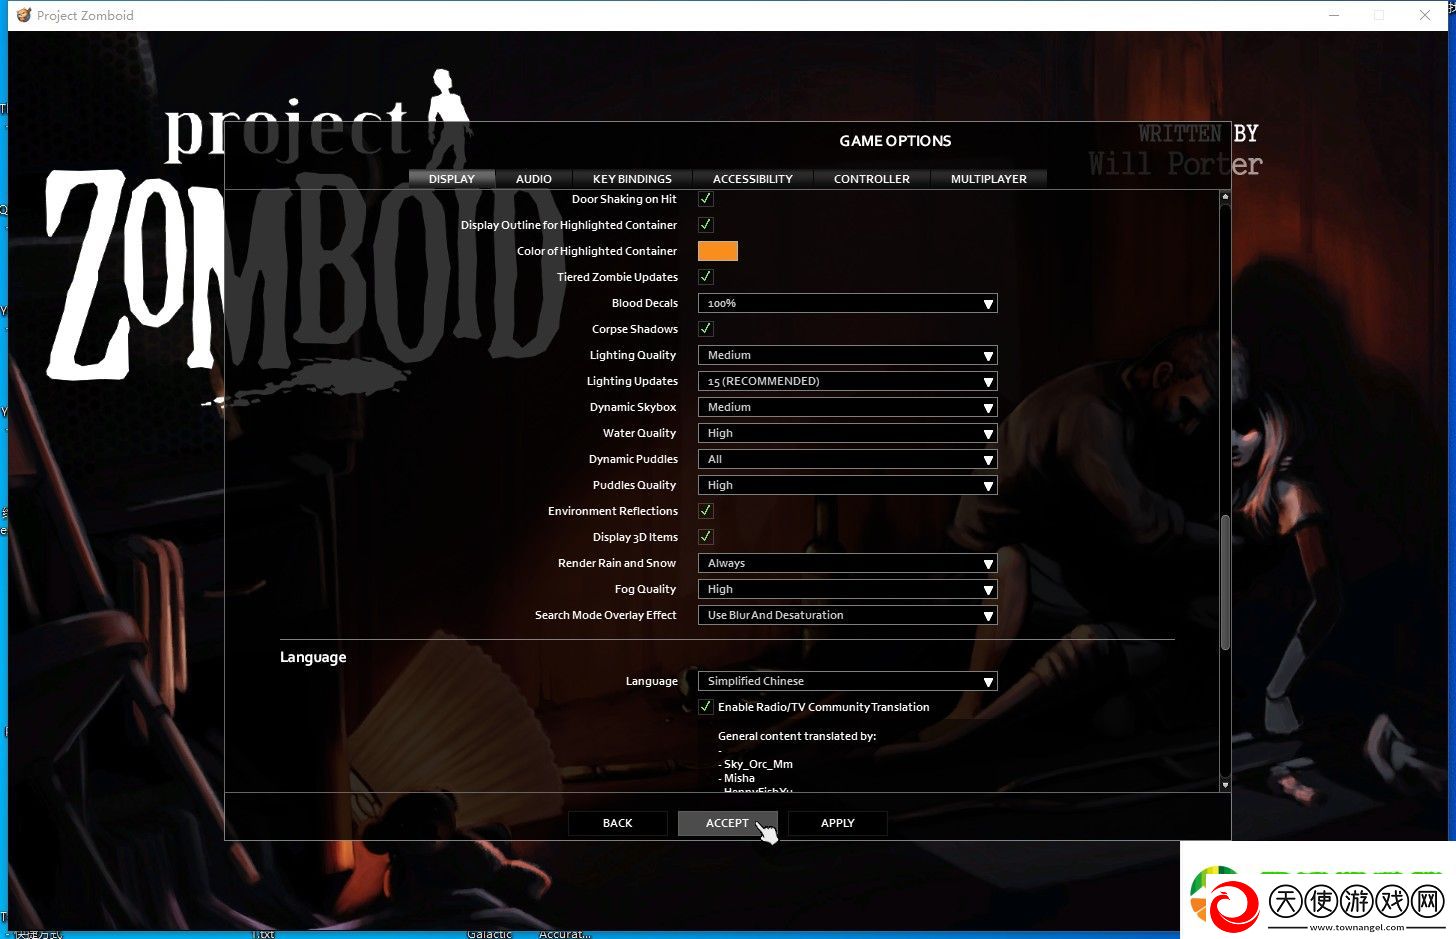
Task: Click the "GAME OPTIONS" title text
Action: click(895, 141)
